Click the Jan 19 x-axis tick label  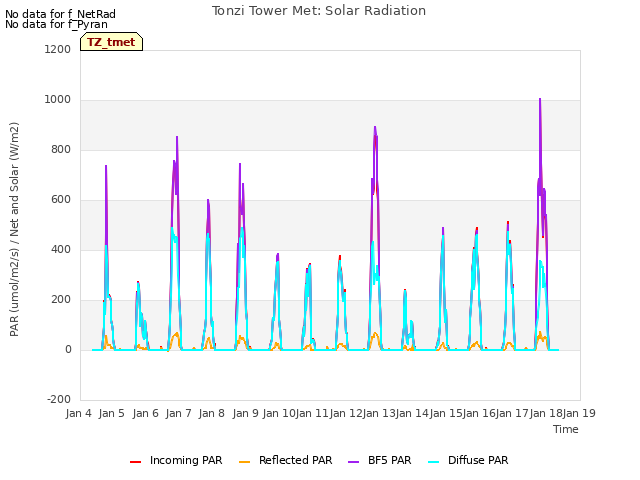(579, 413)
